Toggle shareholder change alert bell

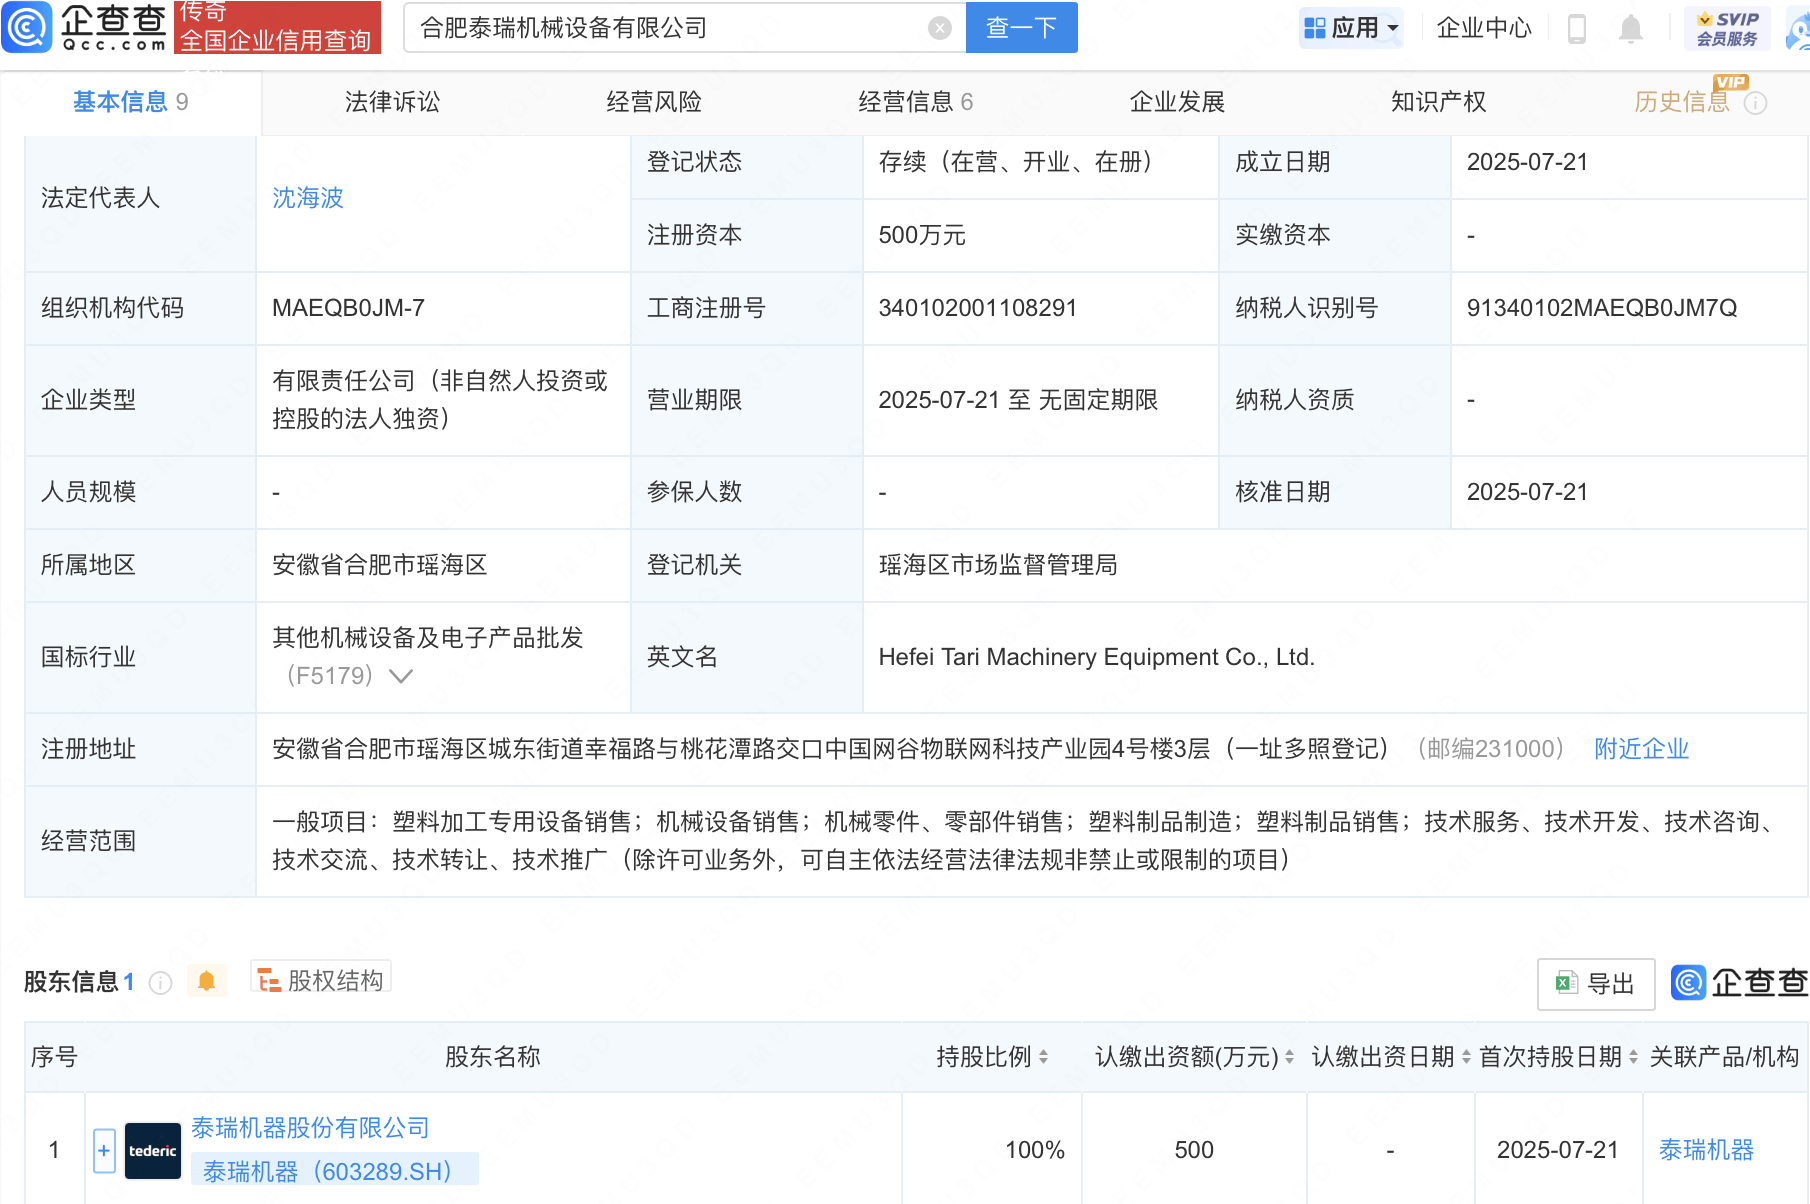click(207, 981)
